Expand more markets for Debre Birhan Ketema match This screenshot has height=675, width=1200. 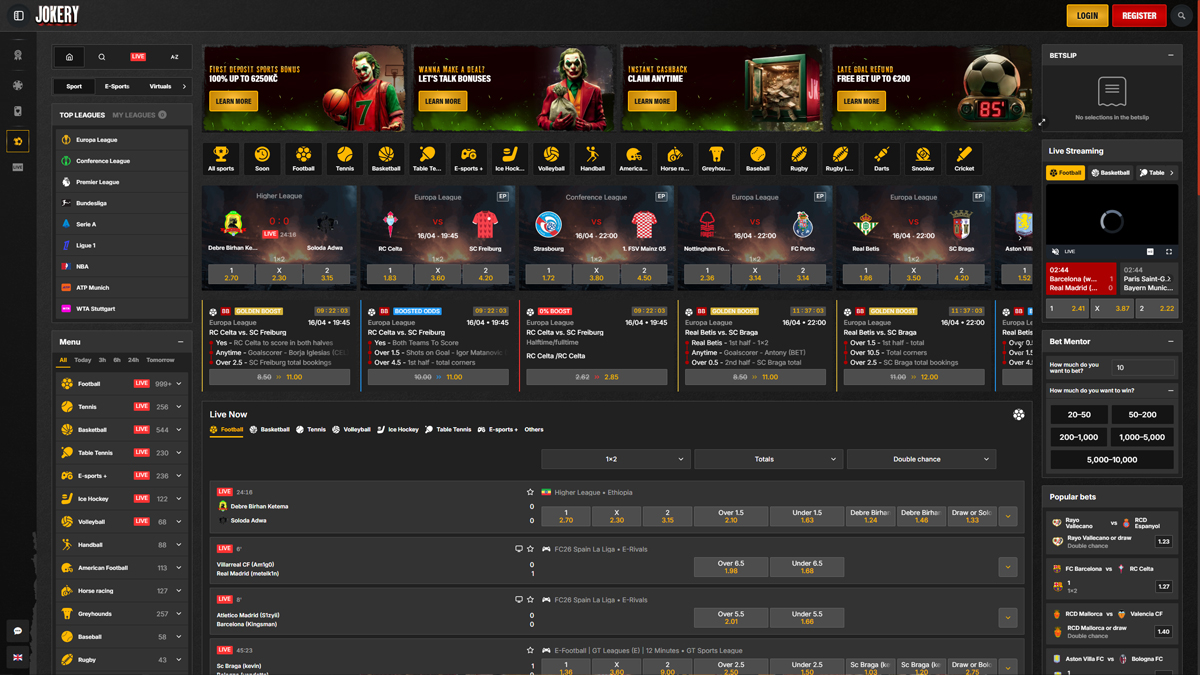1007,517
